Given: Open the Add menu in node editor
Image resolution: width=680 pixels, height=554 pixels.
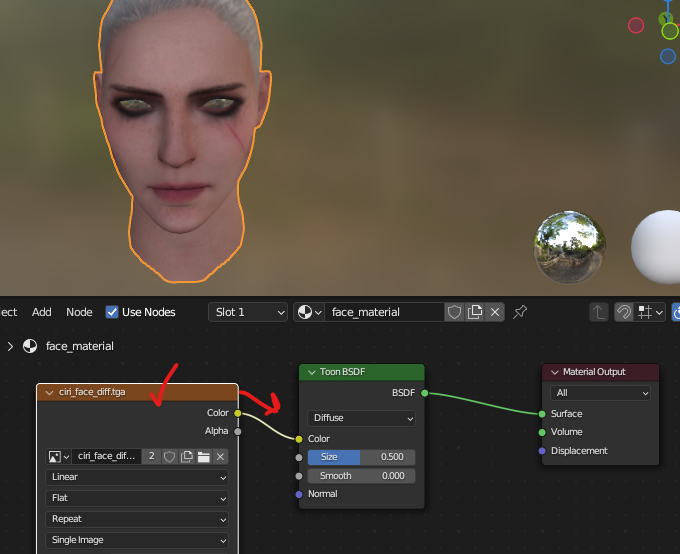Looking at the screenshot, I should click(x=42, y=312).
